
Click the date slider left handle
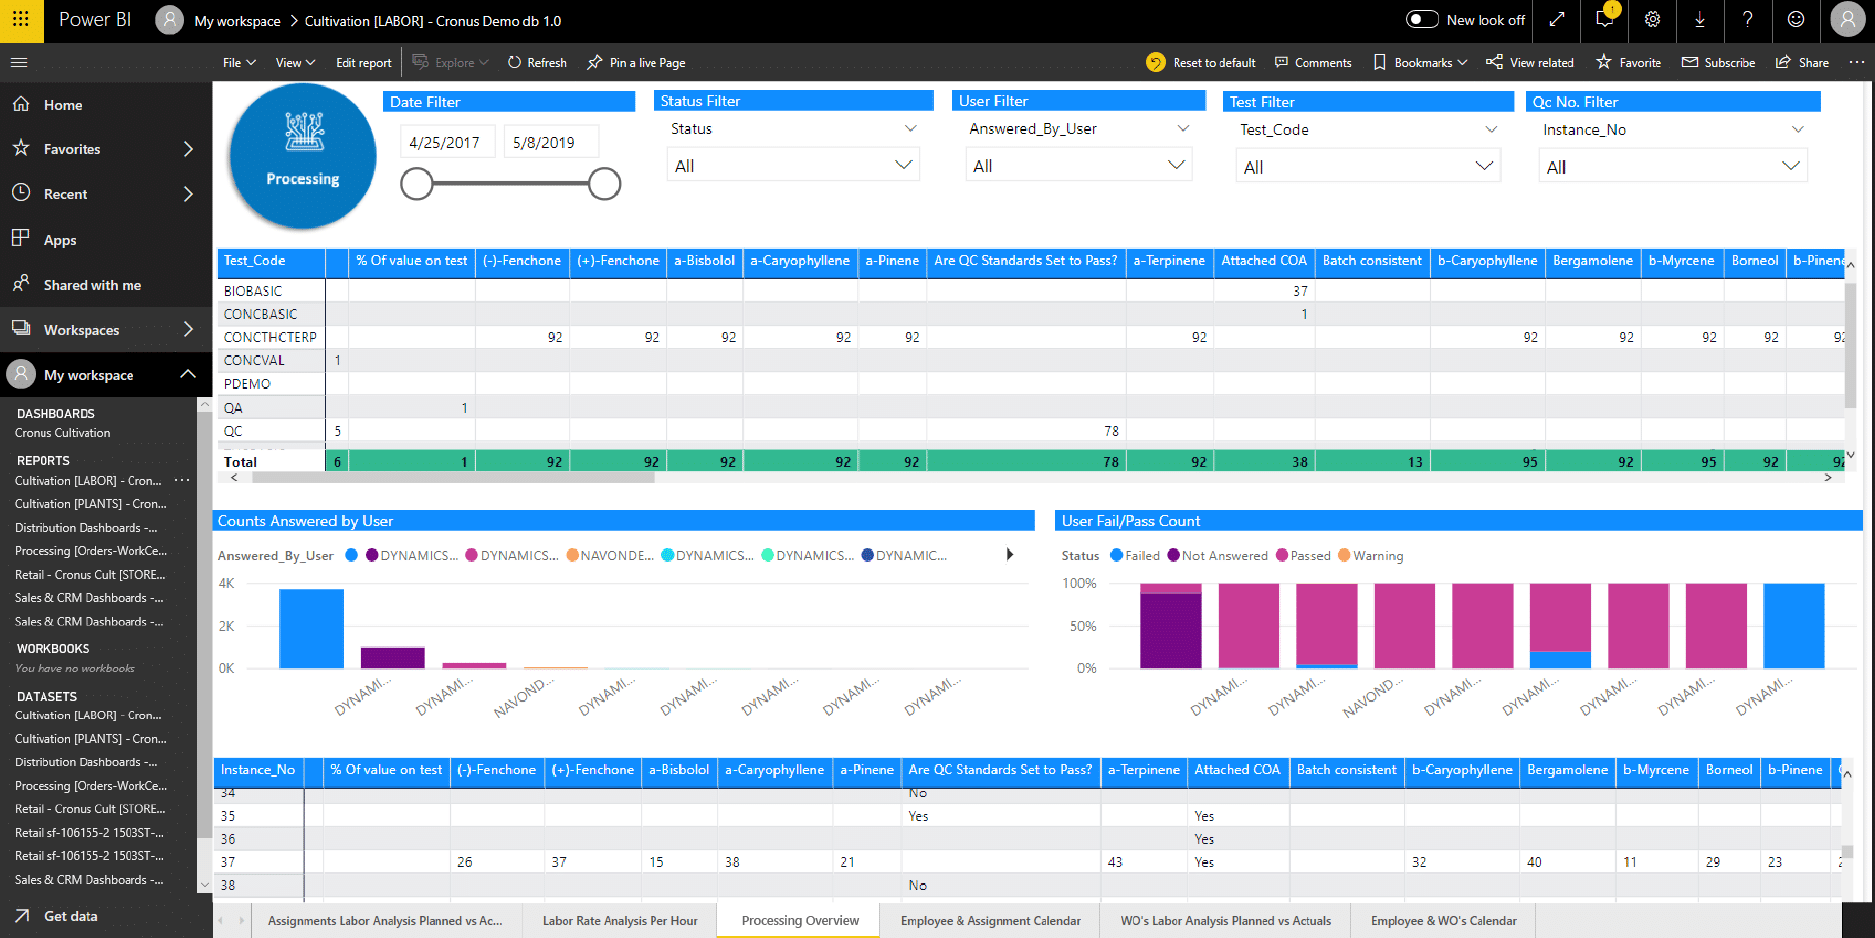coord(417,184)
